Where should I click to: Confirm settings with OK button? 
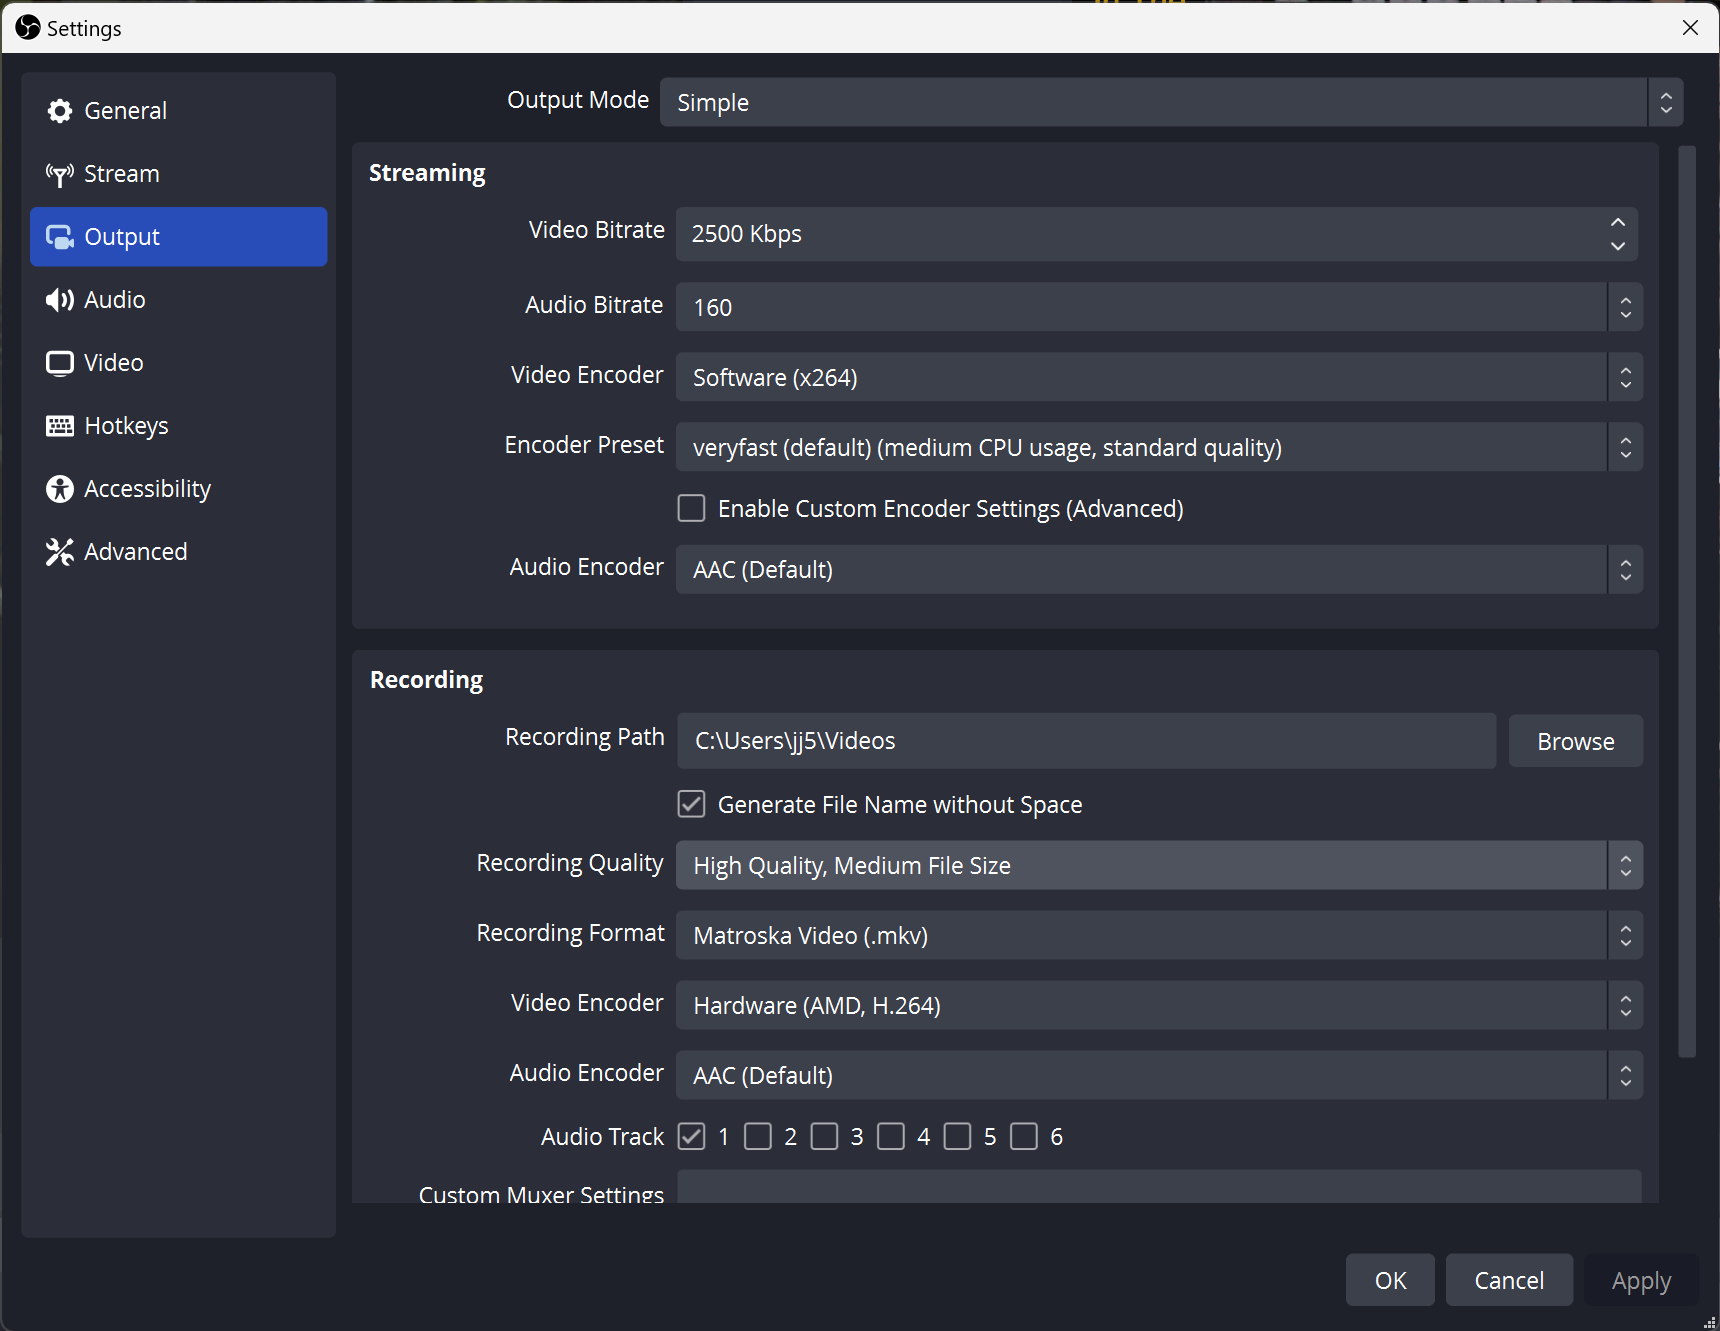tap(1390, 1280)
